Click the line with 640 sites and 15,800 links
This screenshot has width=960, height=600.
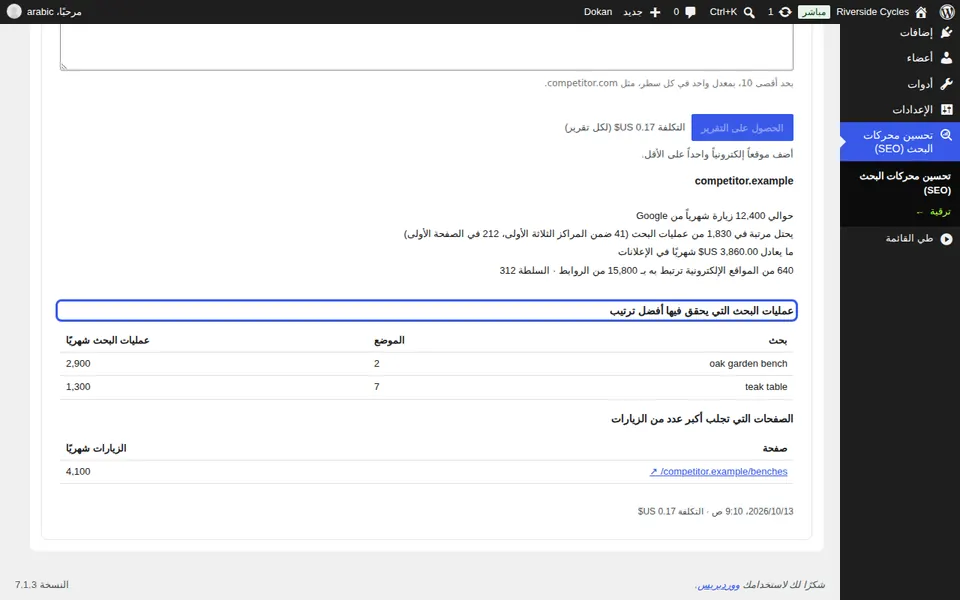[x=647, y=270]
